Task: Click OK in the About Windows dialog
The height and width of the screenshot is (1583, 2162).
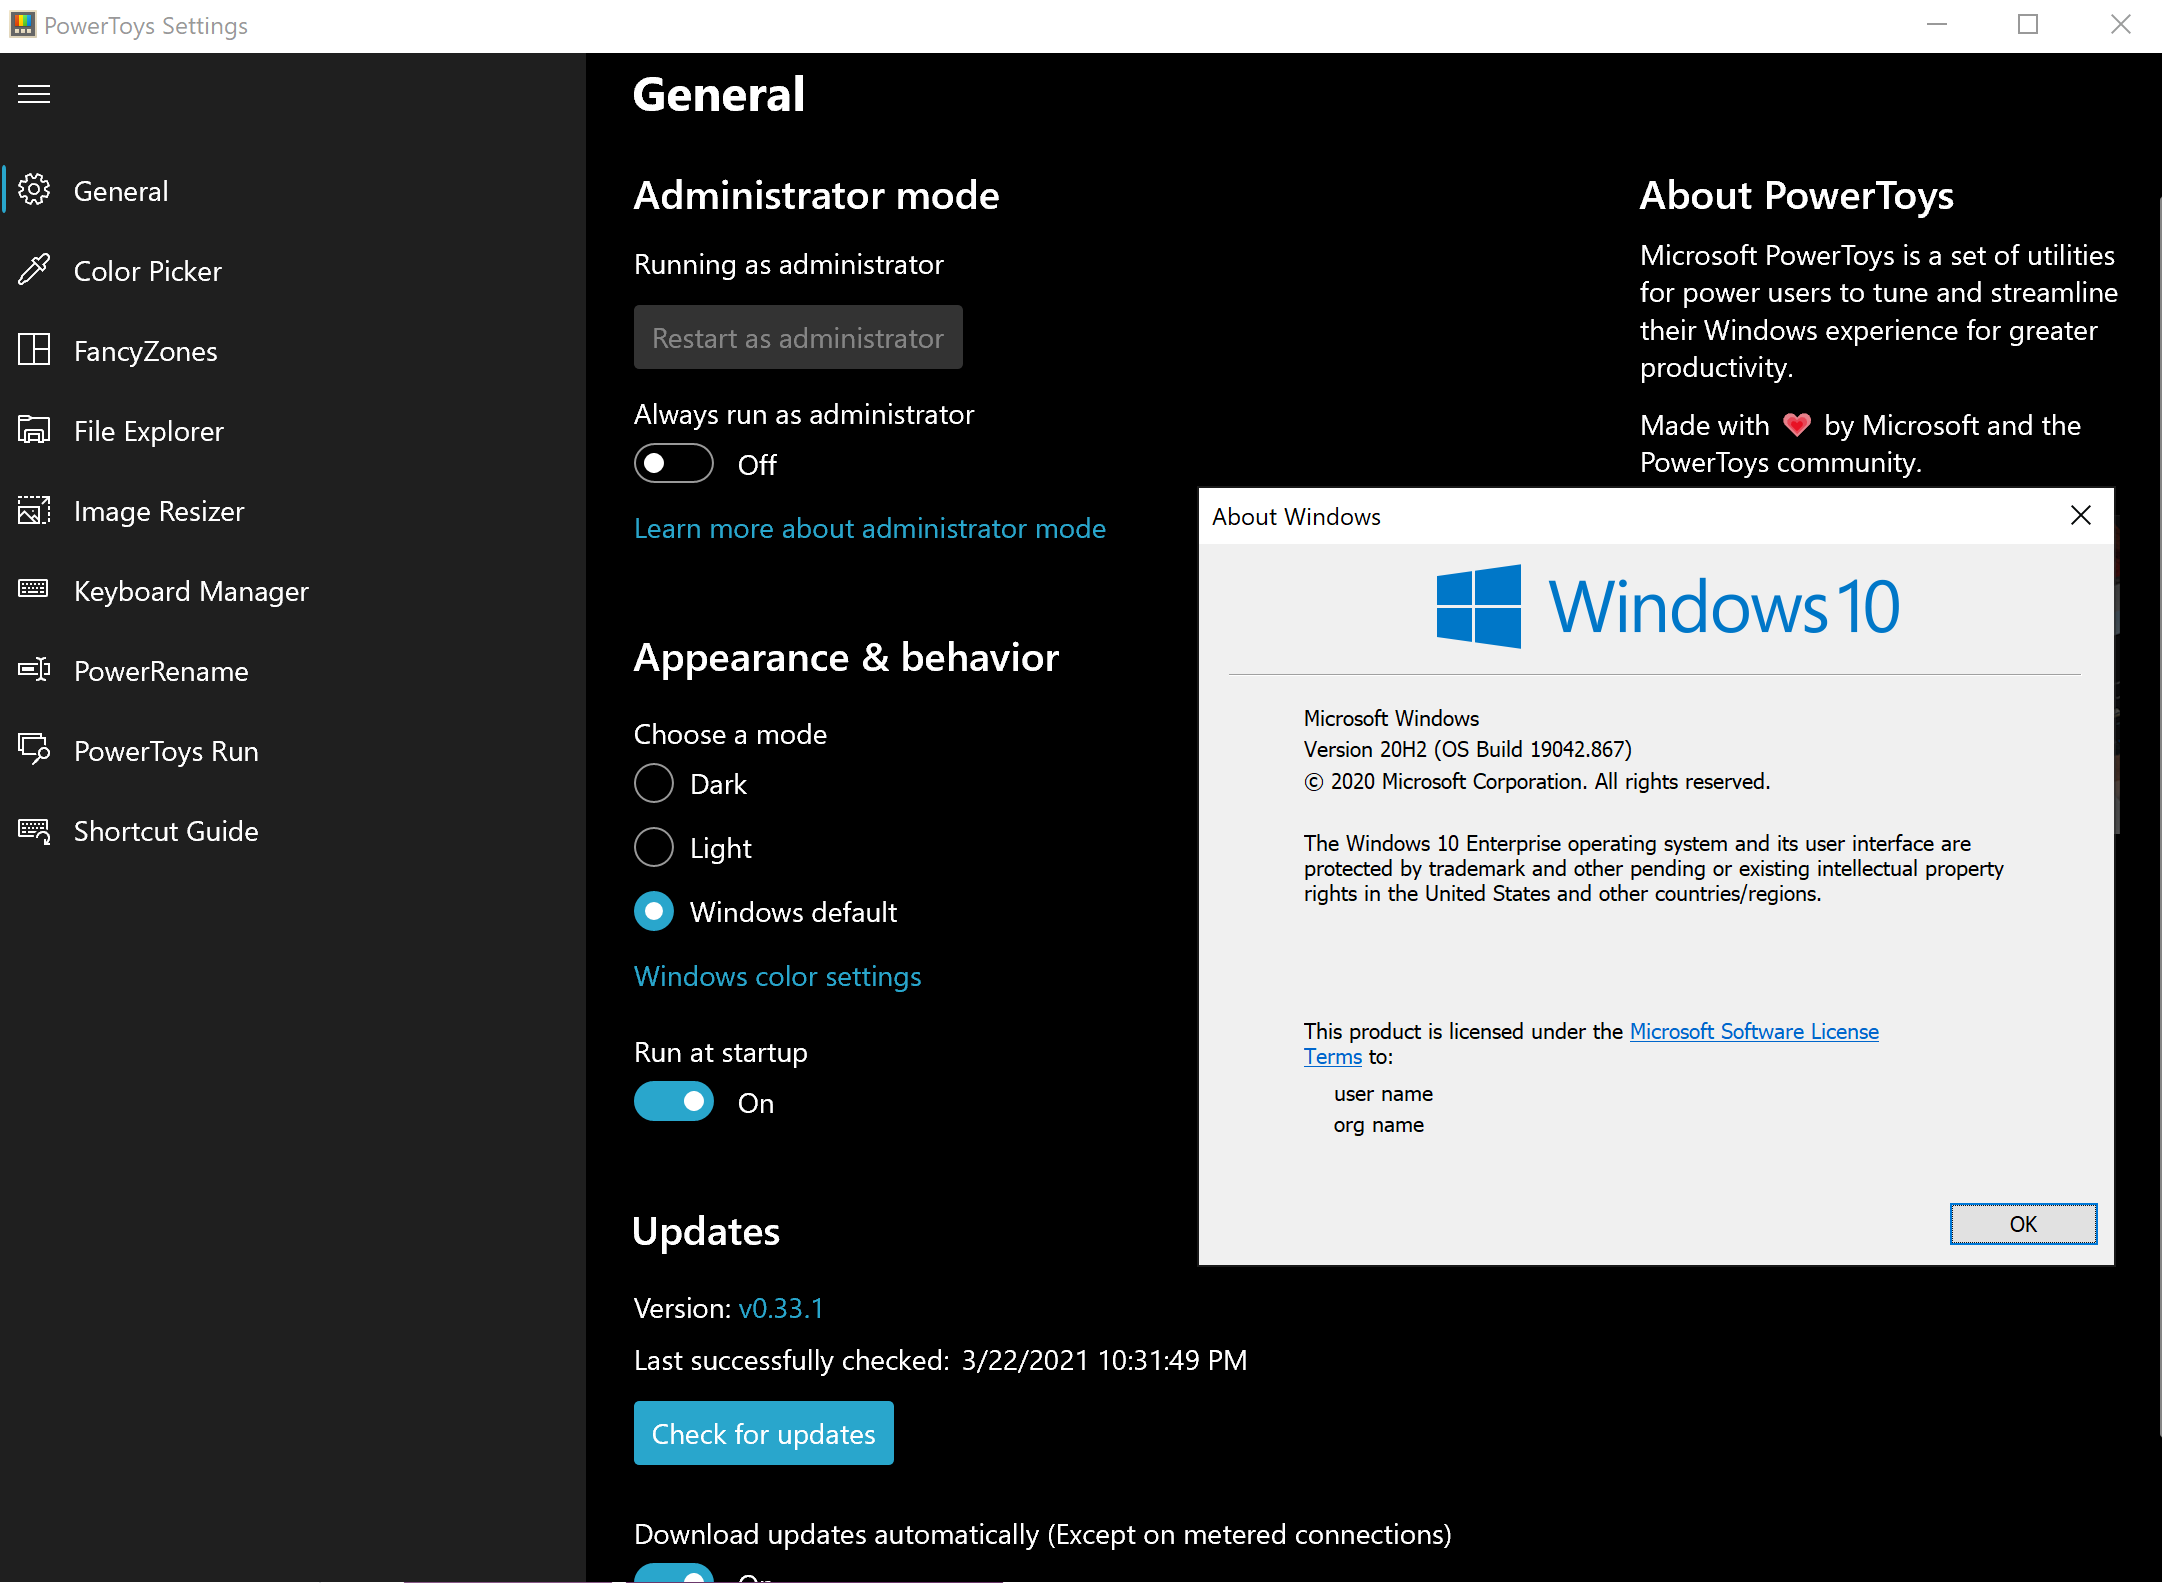Action: 2022,1224
